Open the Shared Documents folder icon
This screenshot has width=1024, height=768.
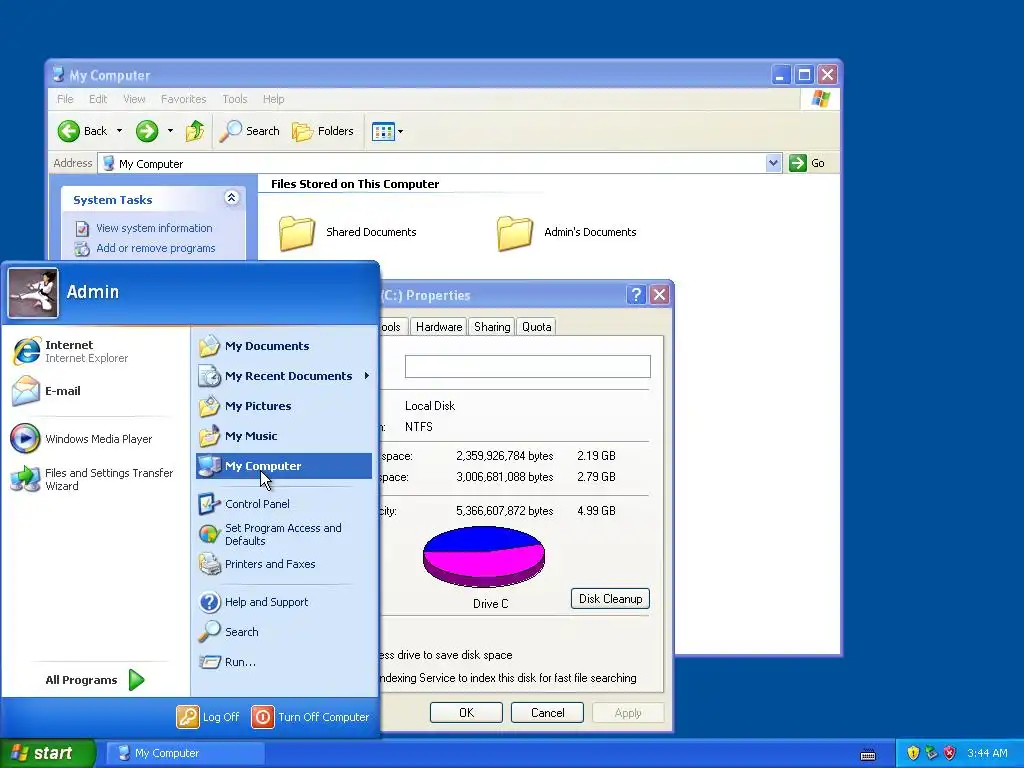pyautogui.click(x=297, y=233)
